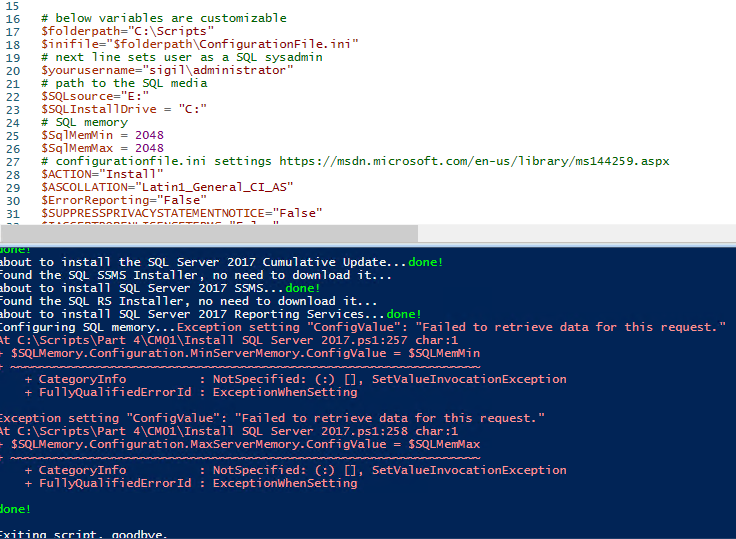This screenshot has height=539, width=736.
Task: Click the $SQLsource="E:" line
Action: [x=95, y=96]
